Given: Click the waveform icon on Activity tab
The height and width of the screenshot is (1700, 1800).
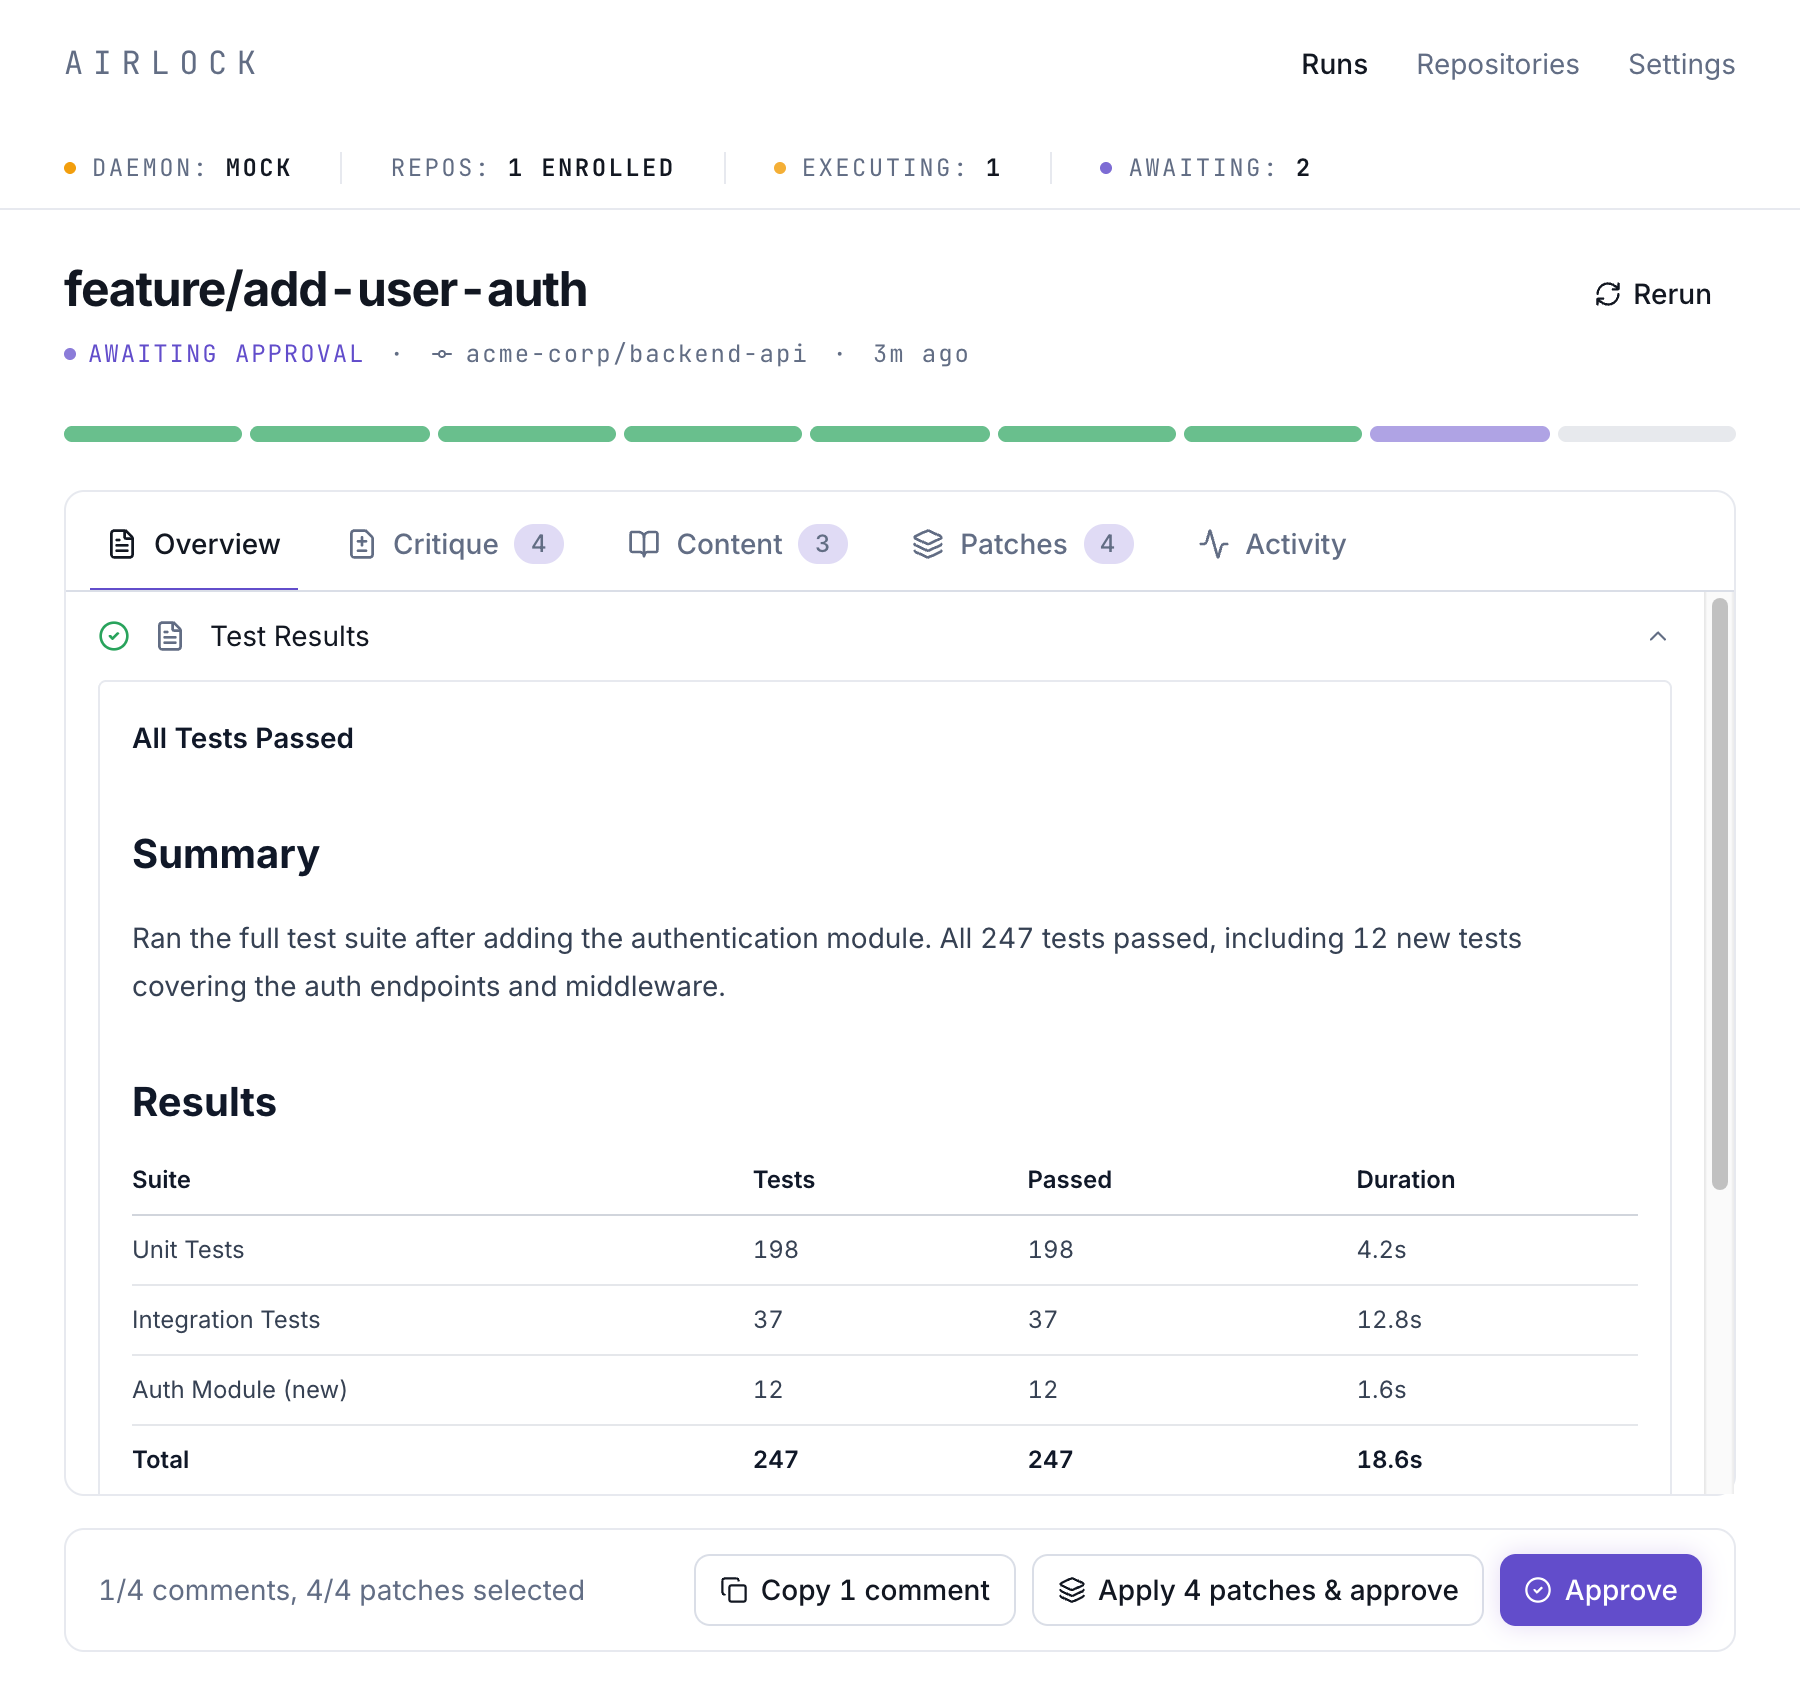Looking at the screenshot, I should point(1213,544).
